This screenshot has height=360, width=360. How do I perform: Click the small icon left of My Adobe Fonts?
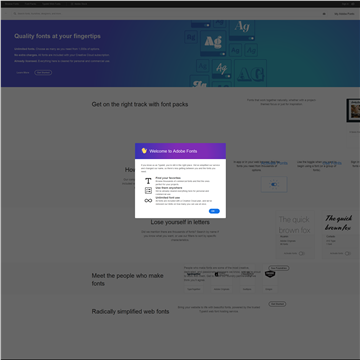pos(324,14)
